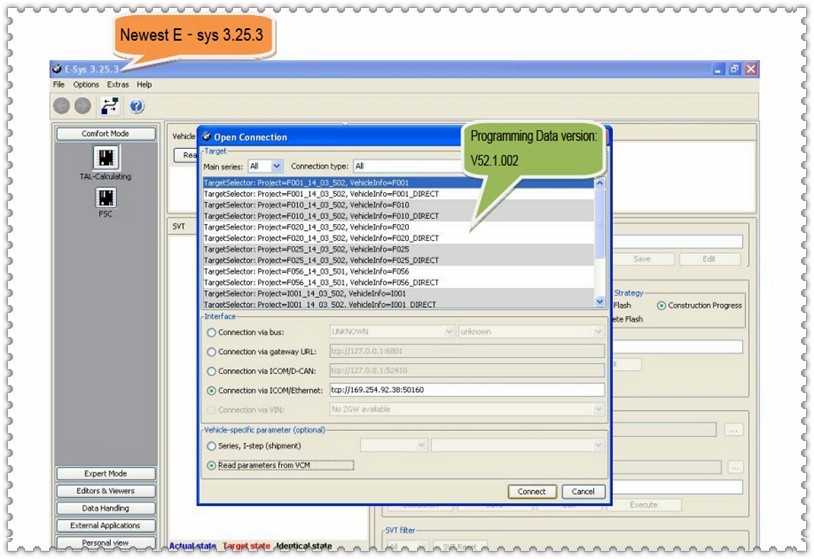Click the Open Connection dialog title icon
The width and height of the screenshot is (814, 559).
[x=206, y=137]
